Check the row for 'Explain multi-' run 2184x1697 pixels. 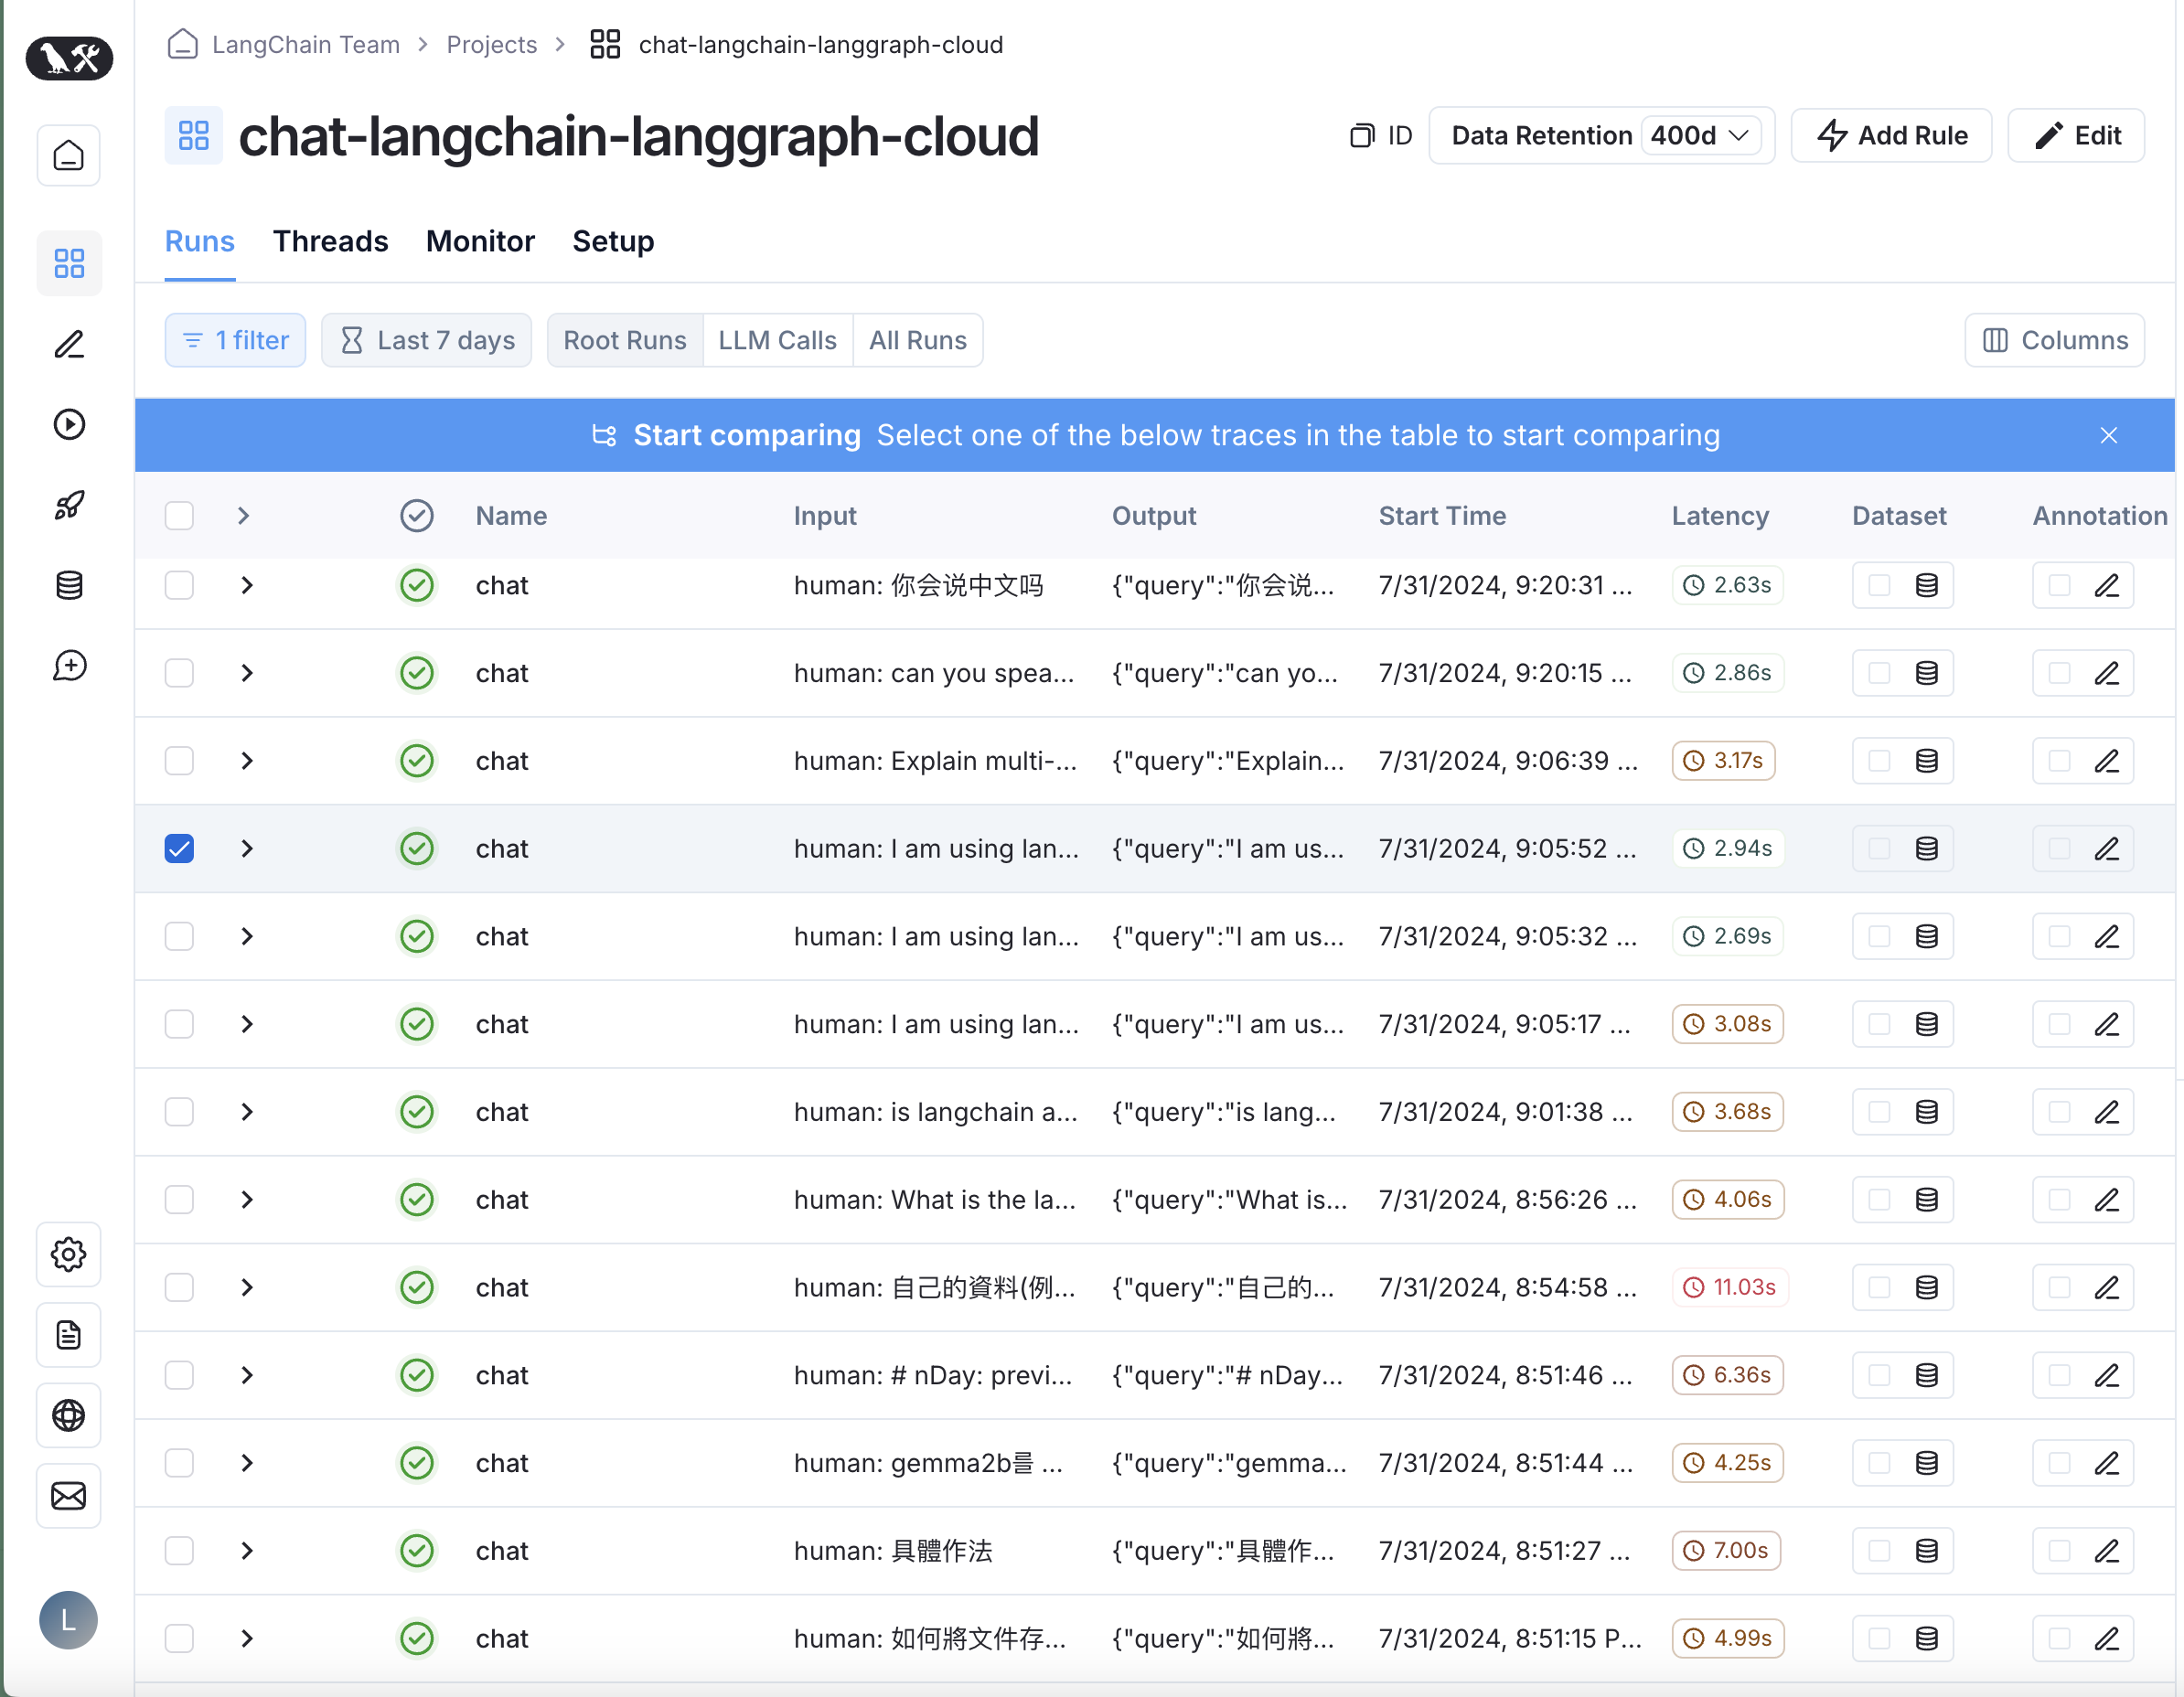[x=179, y=761]
